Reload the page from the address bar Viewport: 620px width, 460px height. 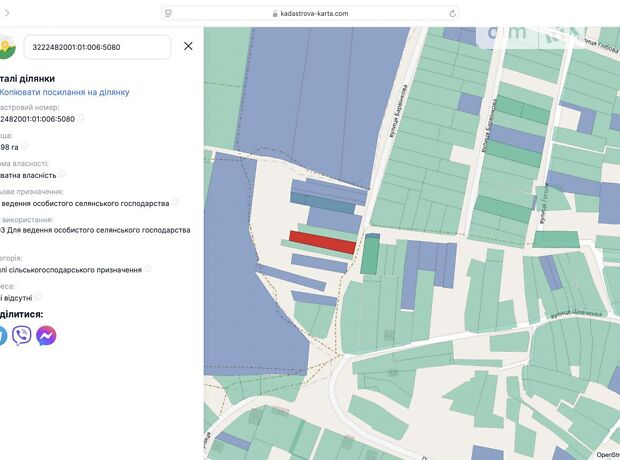[x=453, y=14]
